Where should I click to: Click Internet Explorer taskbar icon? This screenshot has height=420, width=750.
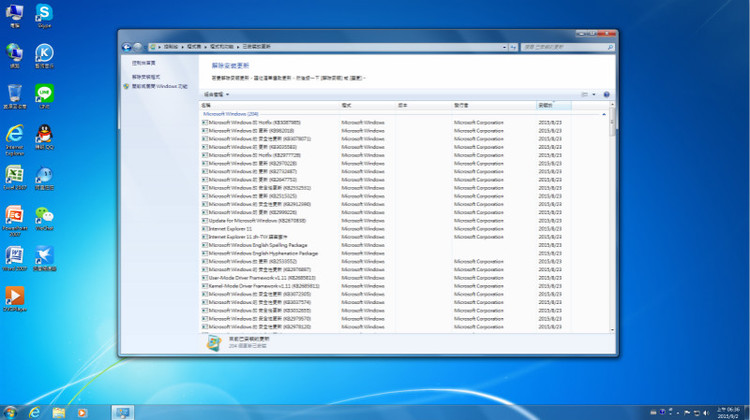pyautogui.click(x=35, y=411)
